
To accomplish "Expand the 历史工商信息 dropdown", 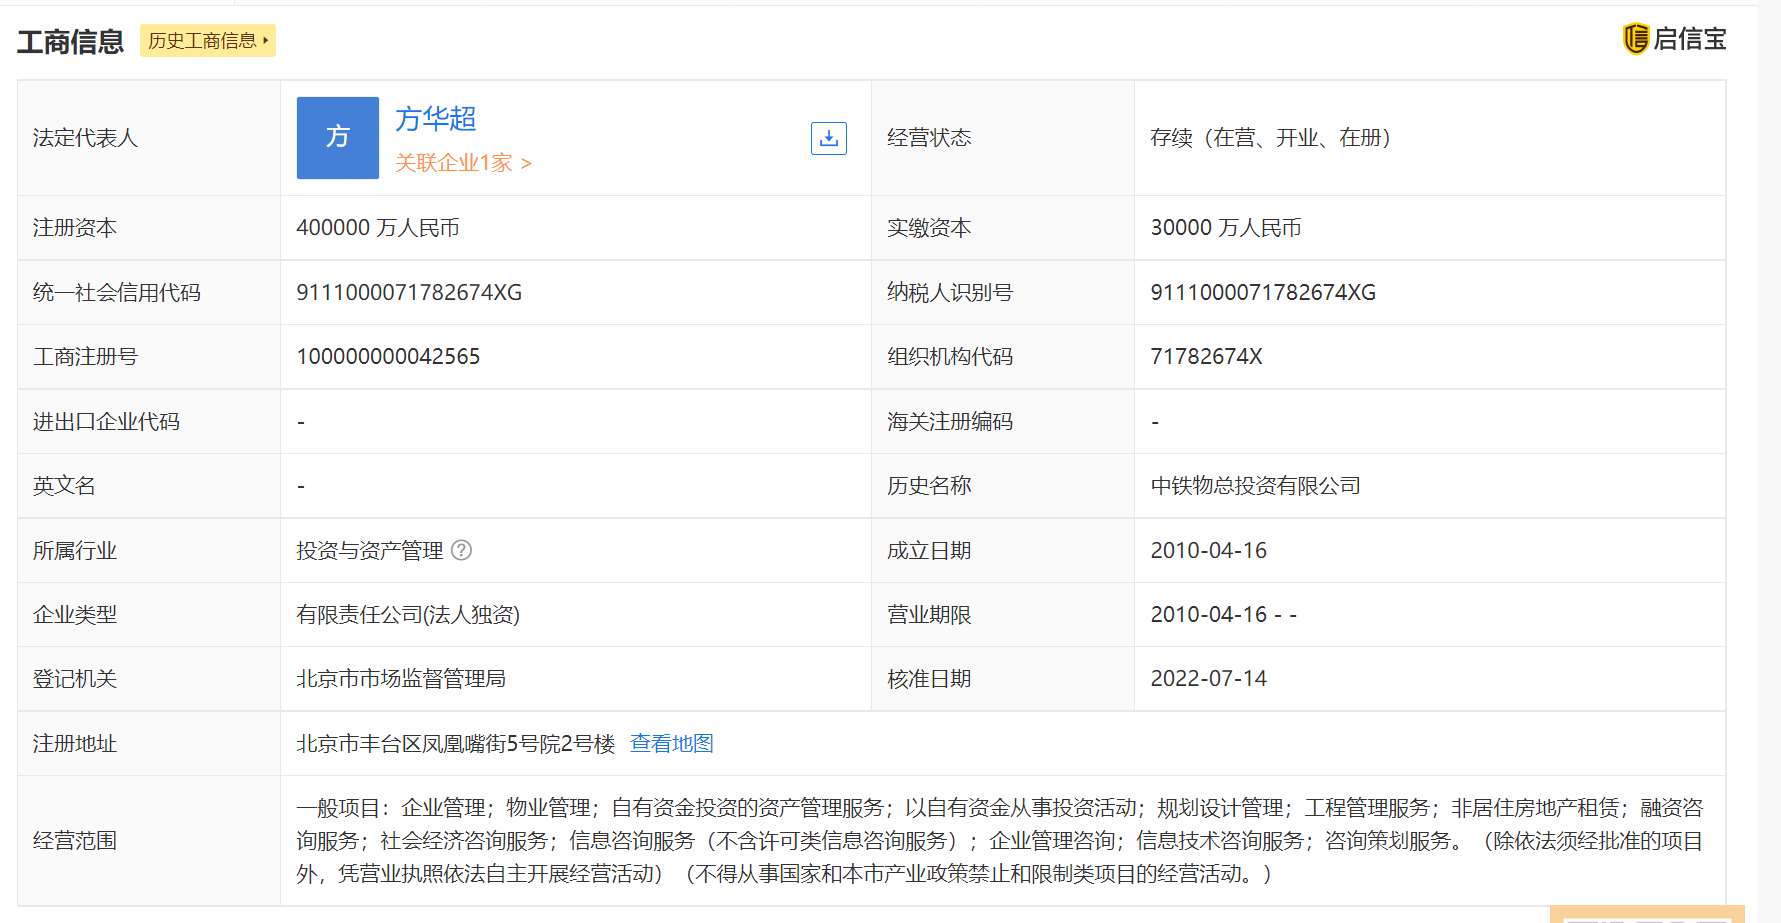I will pyautogui.click(x=208, y=41).
